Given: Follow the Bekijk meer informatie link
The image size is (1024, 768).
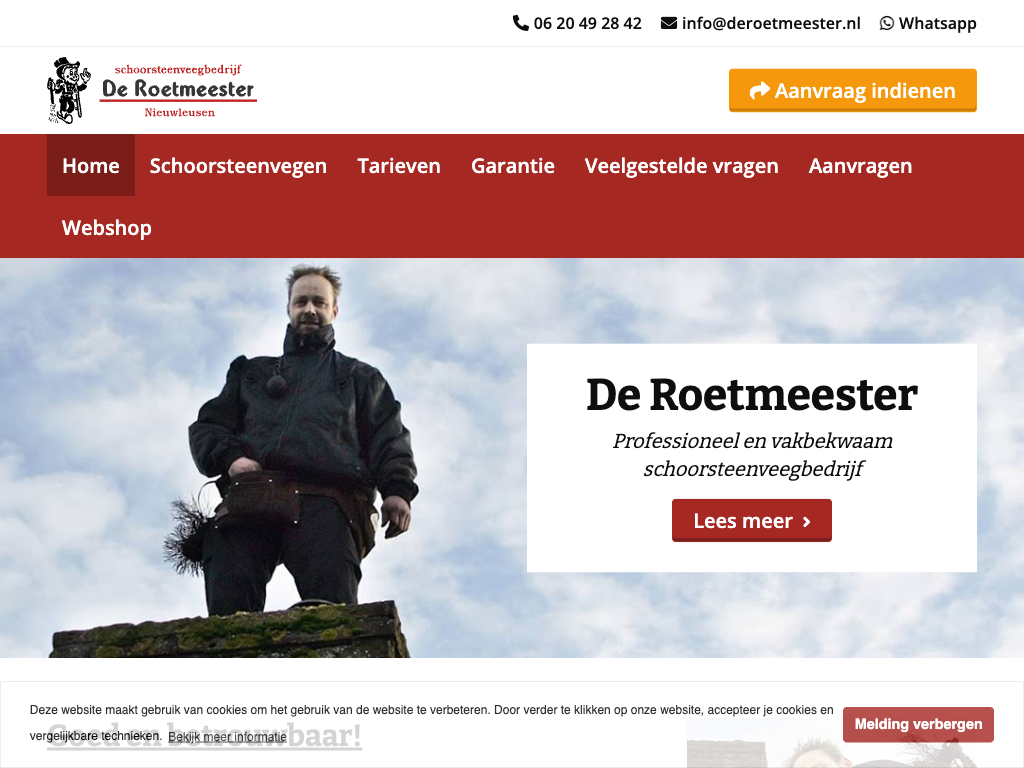Looking at the screenshot, I should tap(227, 737).
